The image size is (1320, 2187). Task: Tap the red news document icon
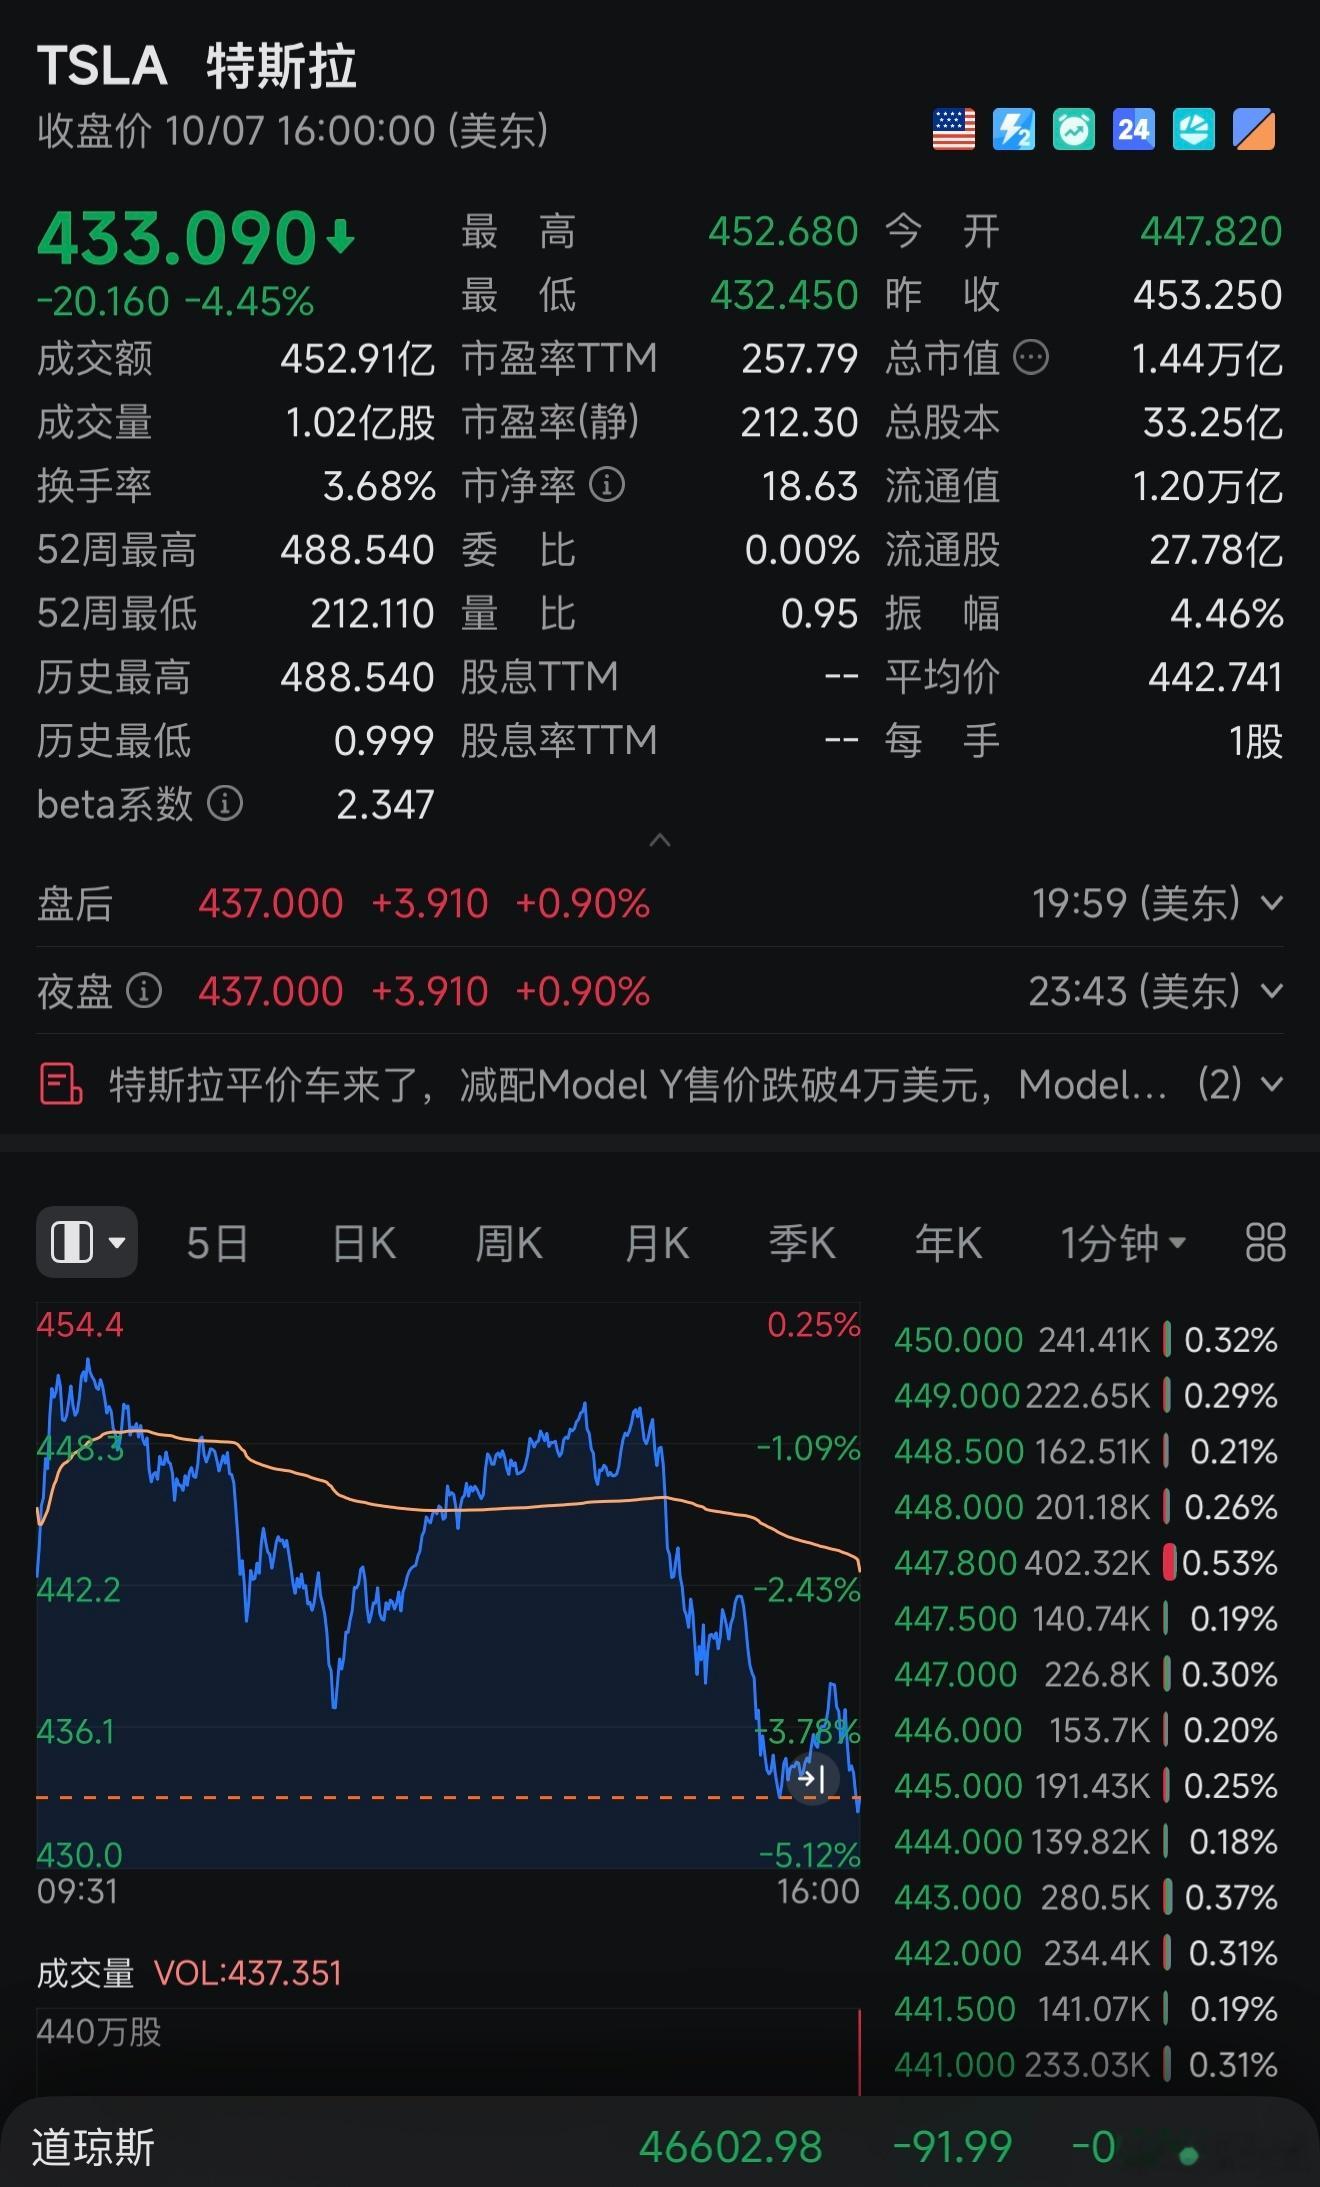pyautogui.click(x=60, y=1084)
